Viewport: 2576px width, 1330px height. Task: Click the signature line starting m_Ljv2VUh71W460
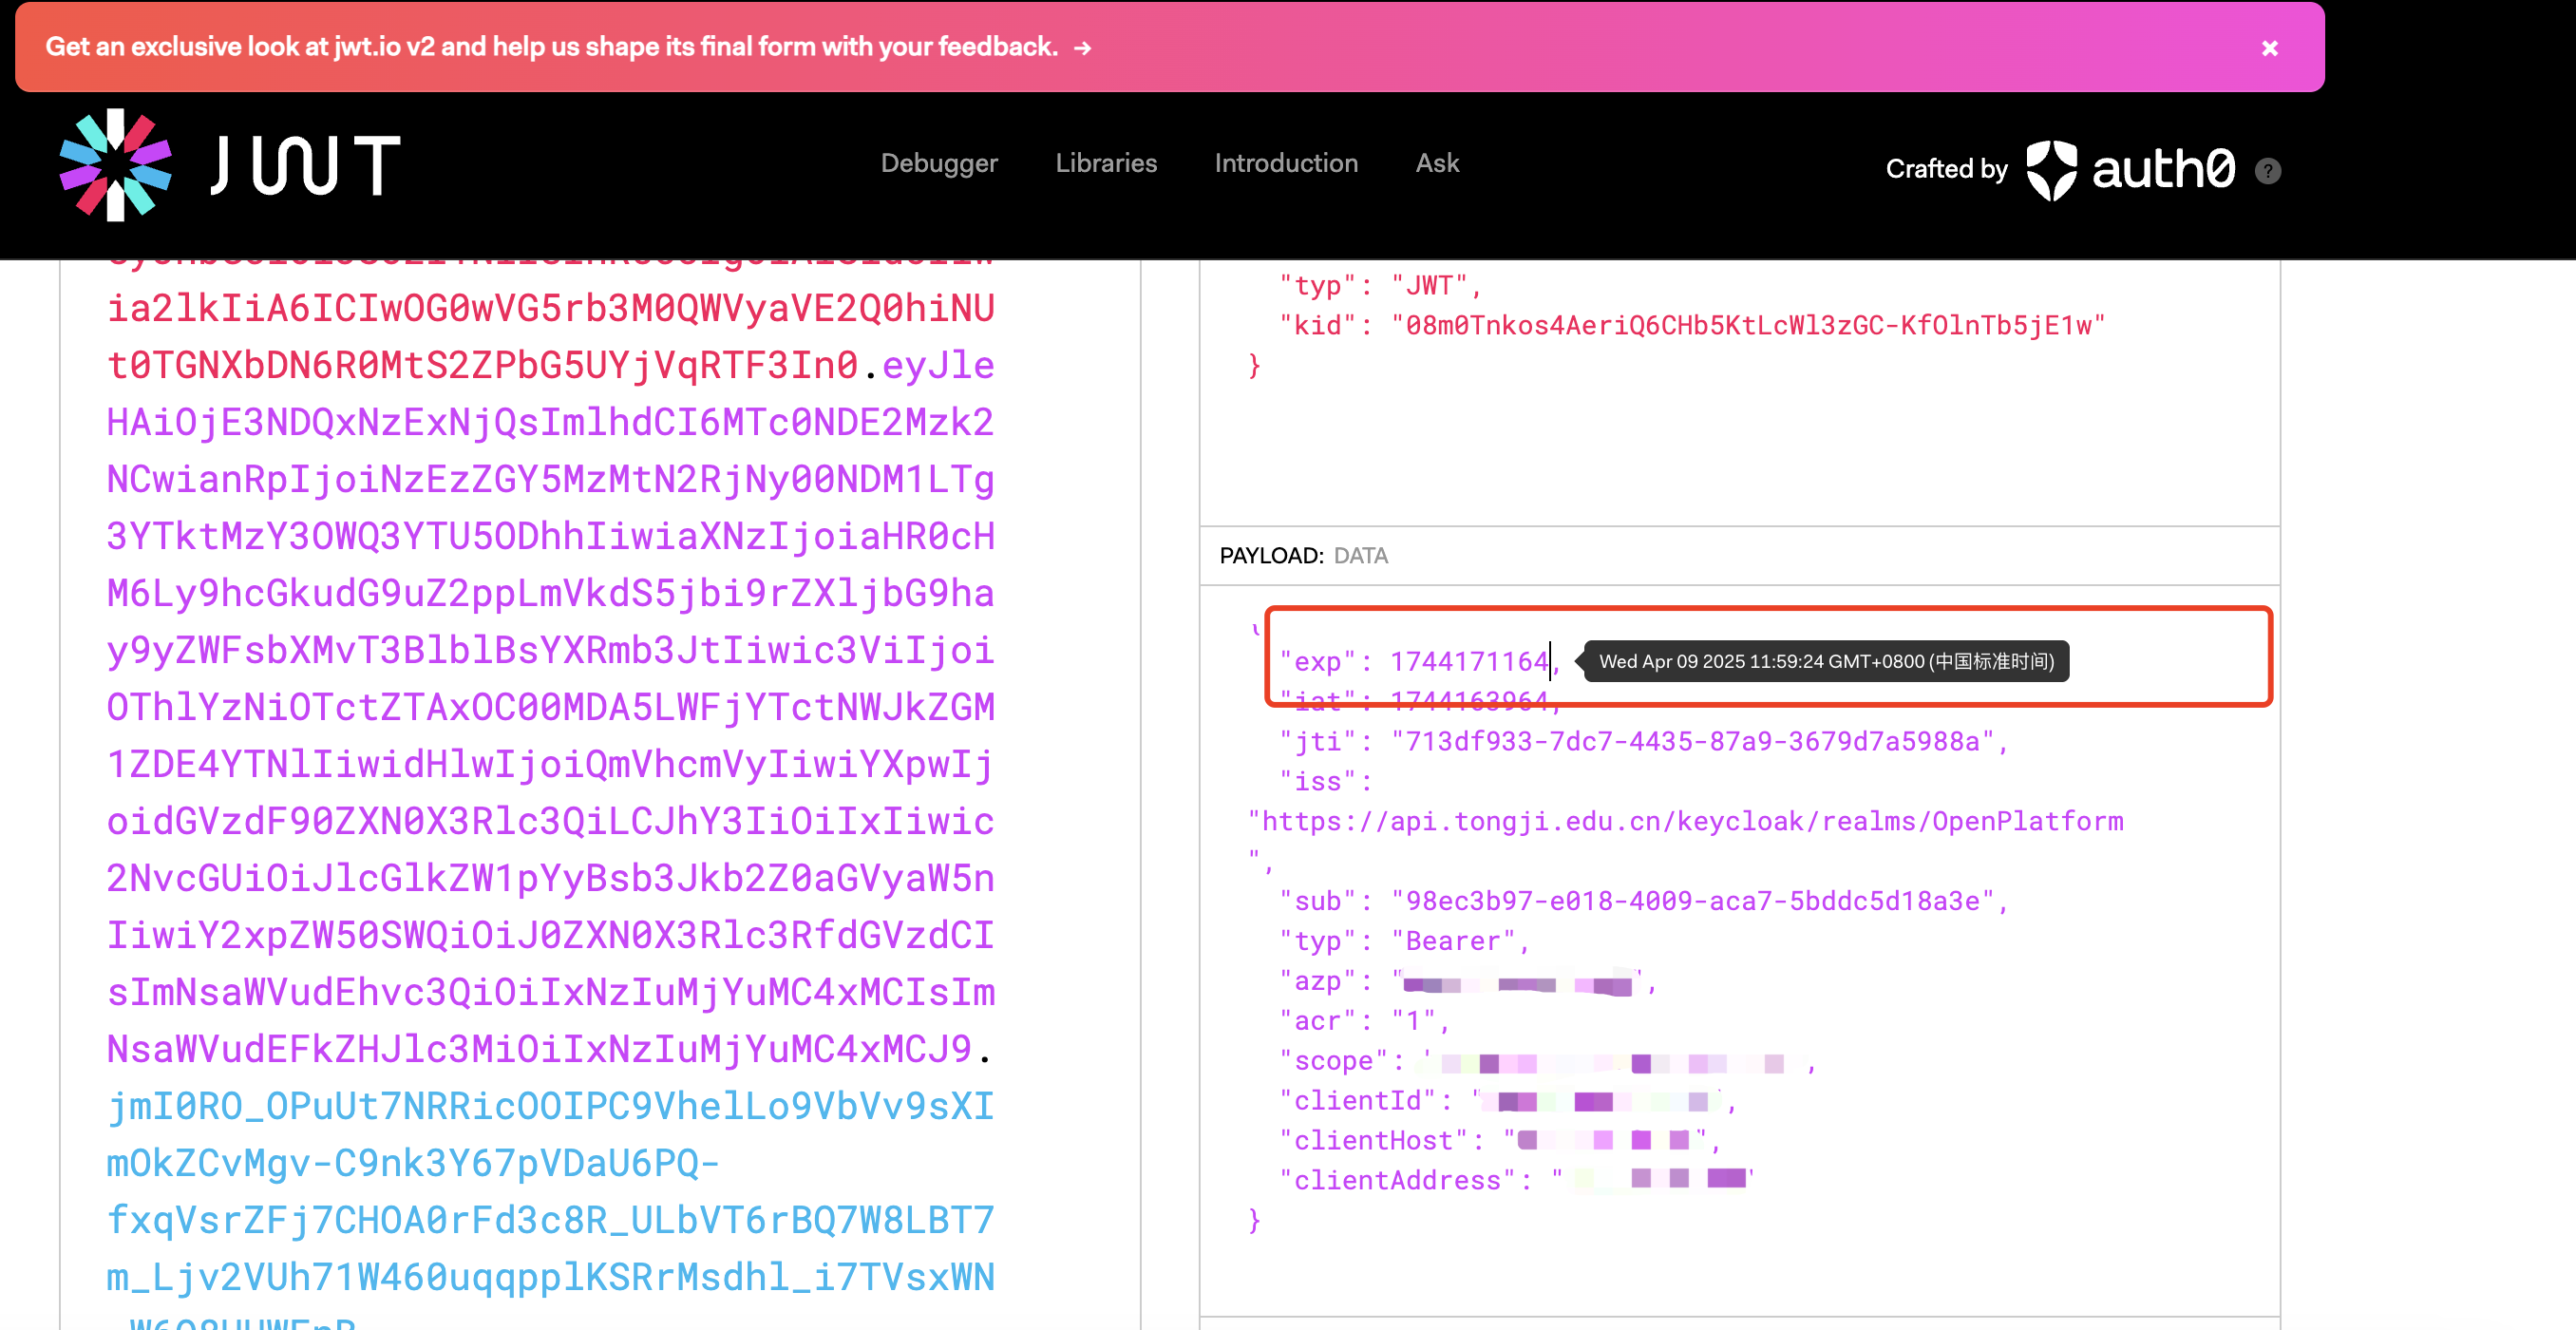(550, 1277)
